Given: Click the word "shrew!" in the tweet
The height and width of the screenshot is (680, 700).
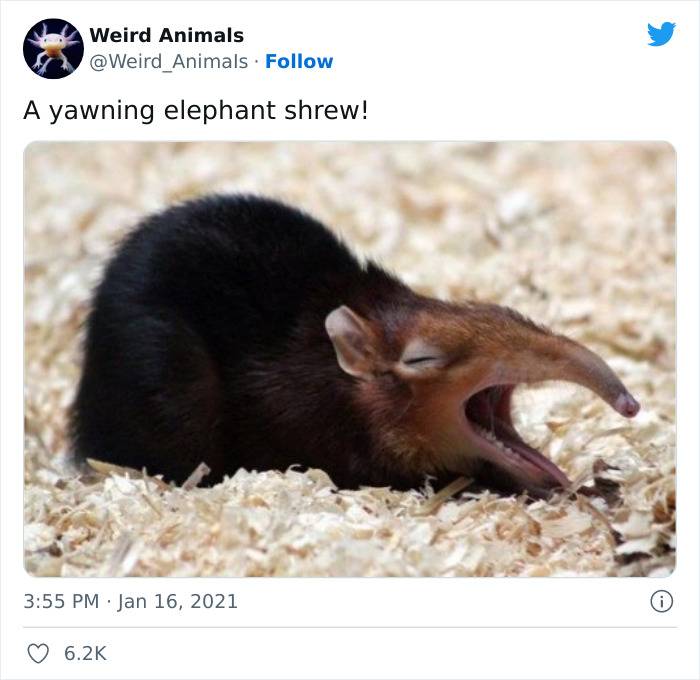Looking at the screenshot, I should click(326, 110).
